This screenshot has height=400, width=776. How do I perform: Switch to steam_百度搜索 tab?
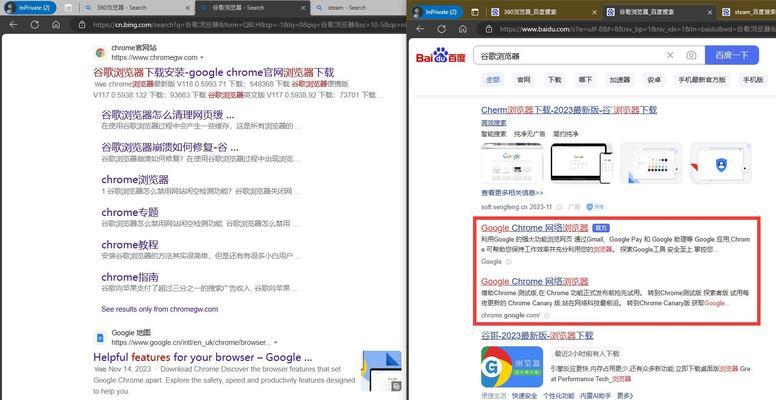pos(748,12)
